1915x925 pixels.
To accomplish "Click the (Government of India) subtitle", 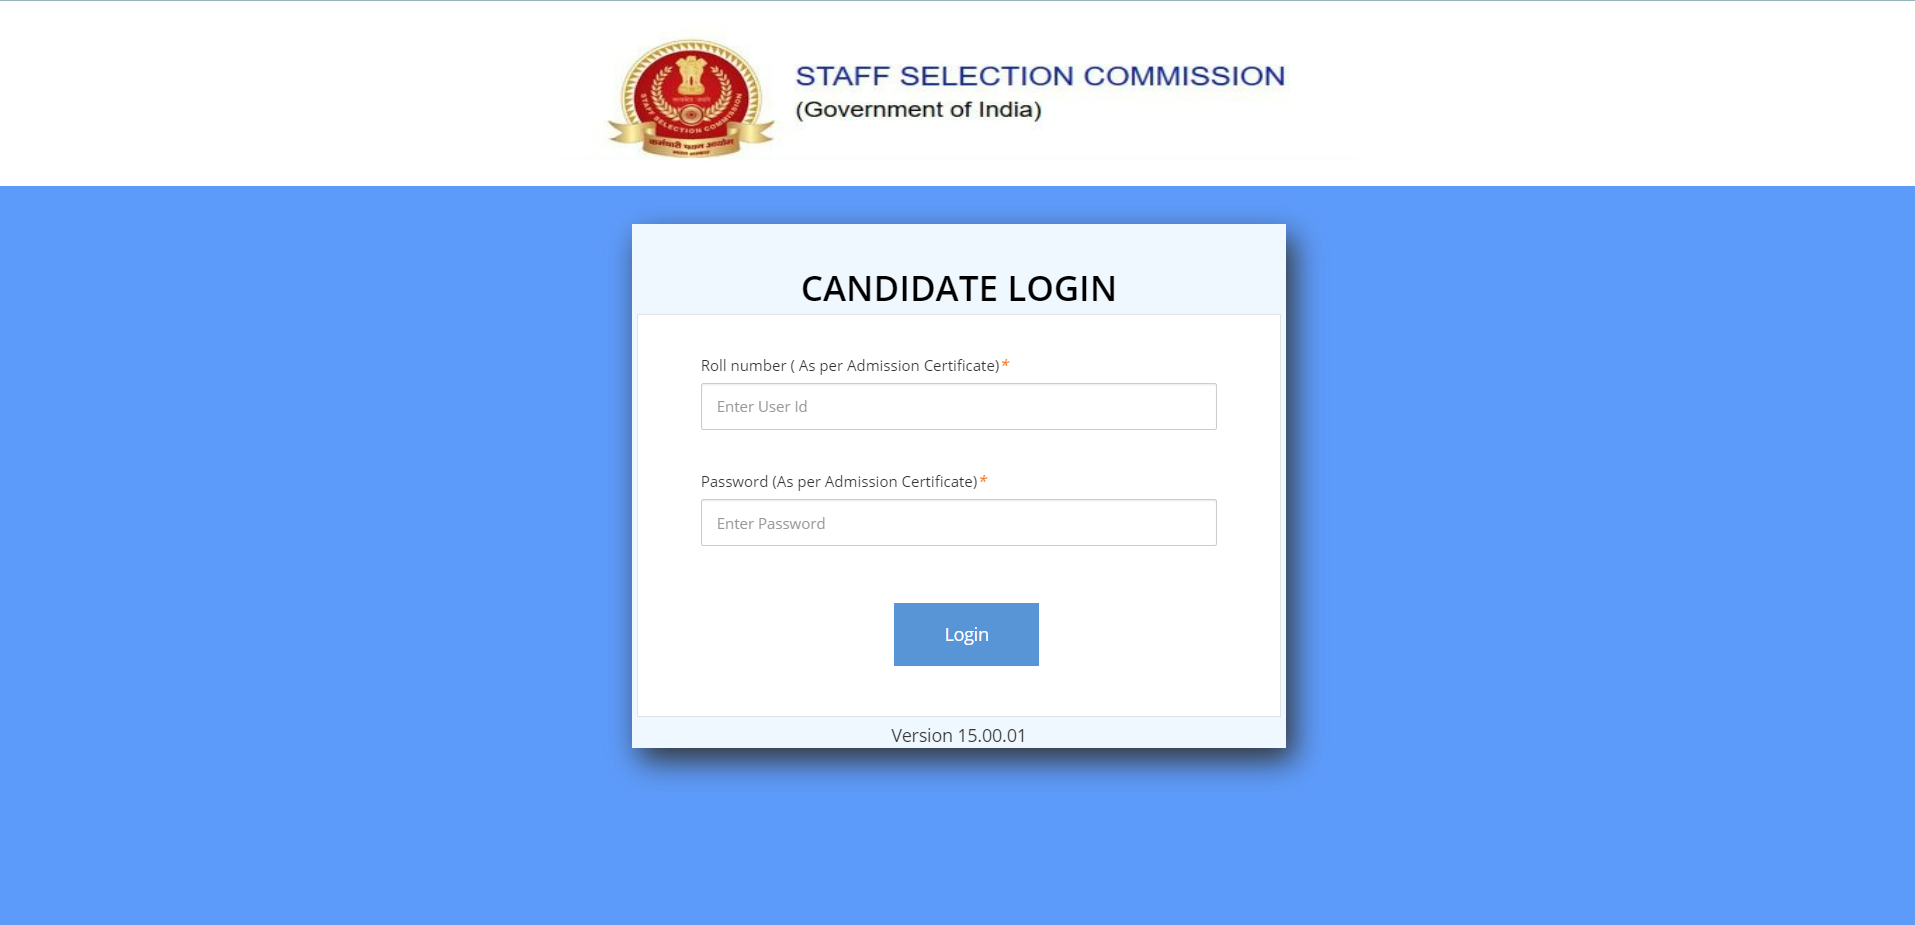I will pos(918,109).
